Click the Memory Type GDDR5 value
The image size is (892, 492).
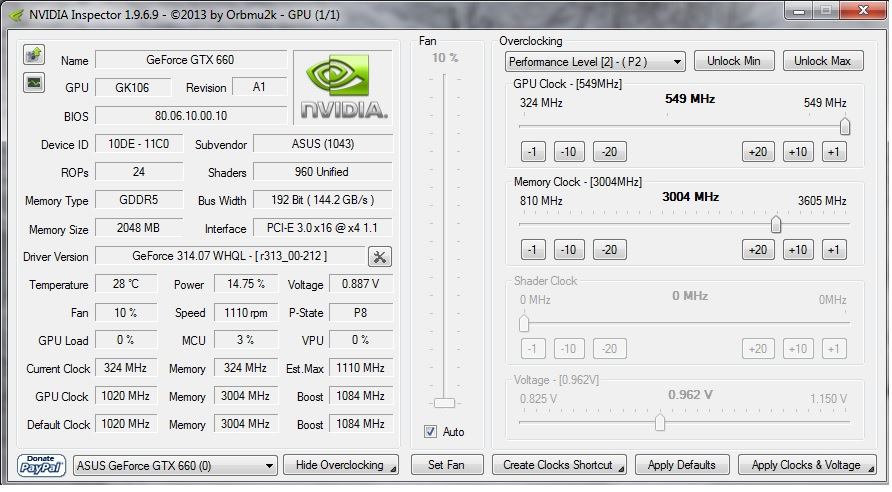(139, 200)
